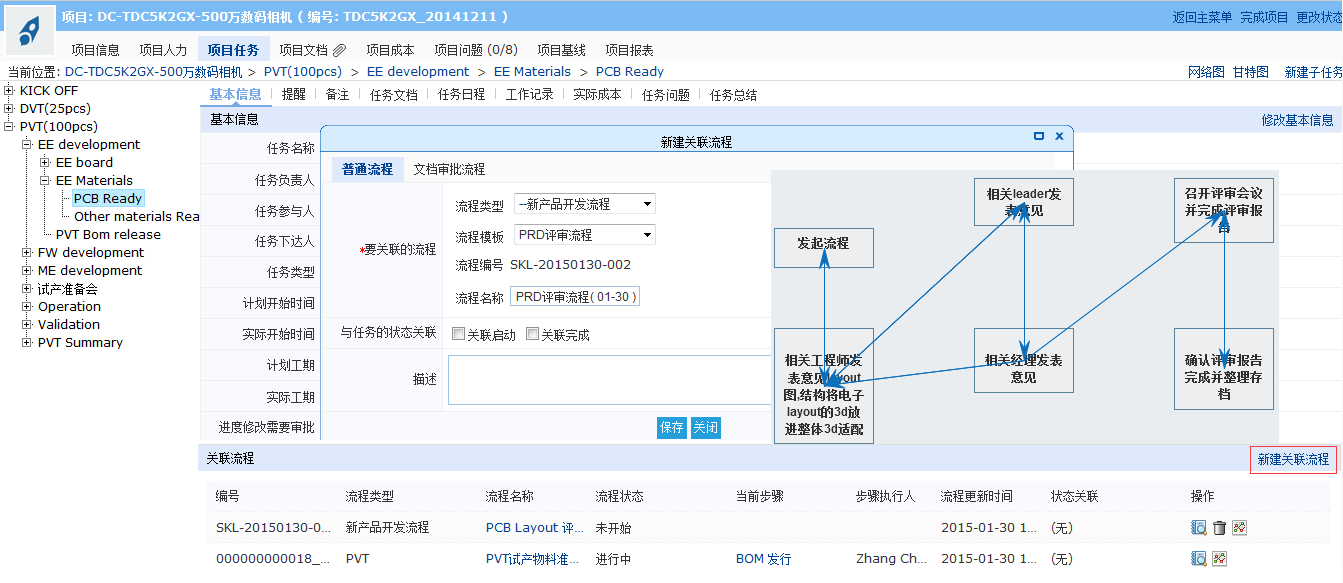This screenshot has width=1343, height=583.
Task: Open flowchart icon for PCB Layout workflow row
Action: tap(1239, 528)
